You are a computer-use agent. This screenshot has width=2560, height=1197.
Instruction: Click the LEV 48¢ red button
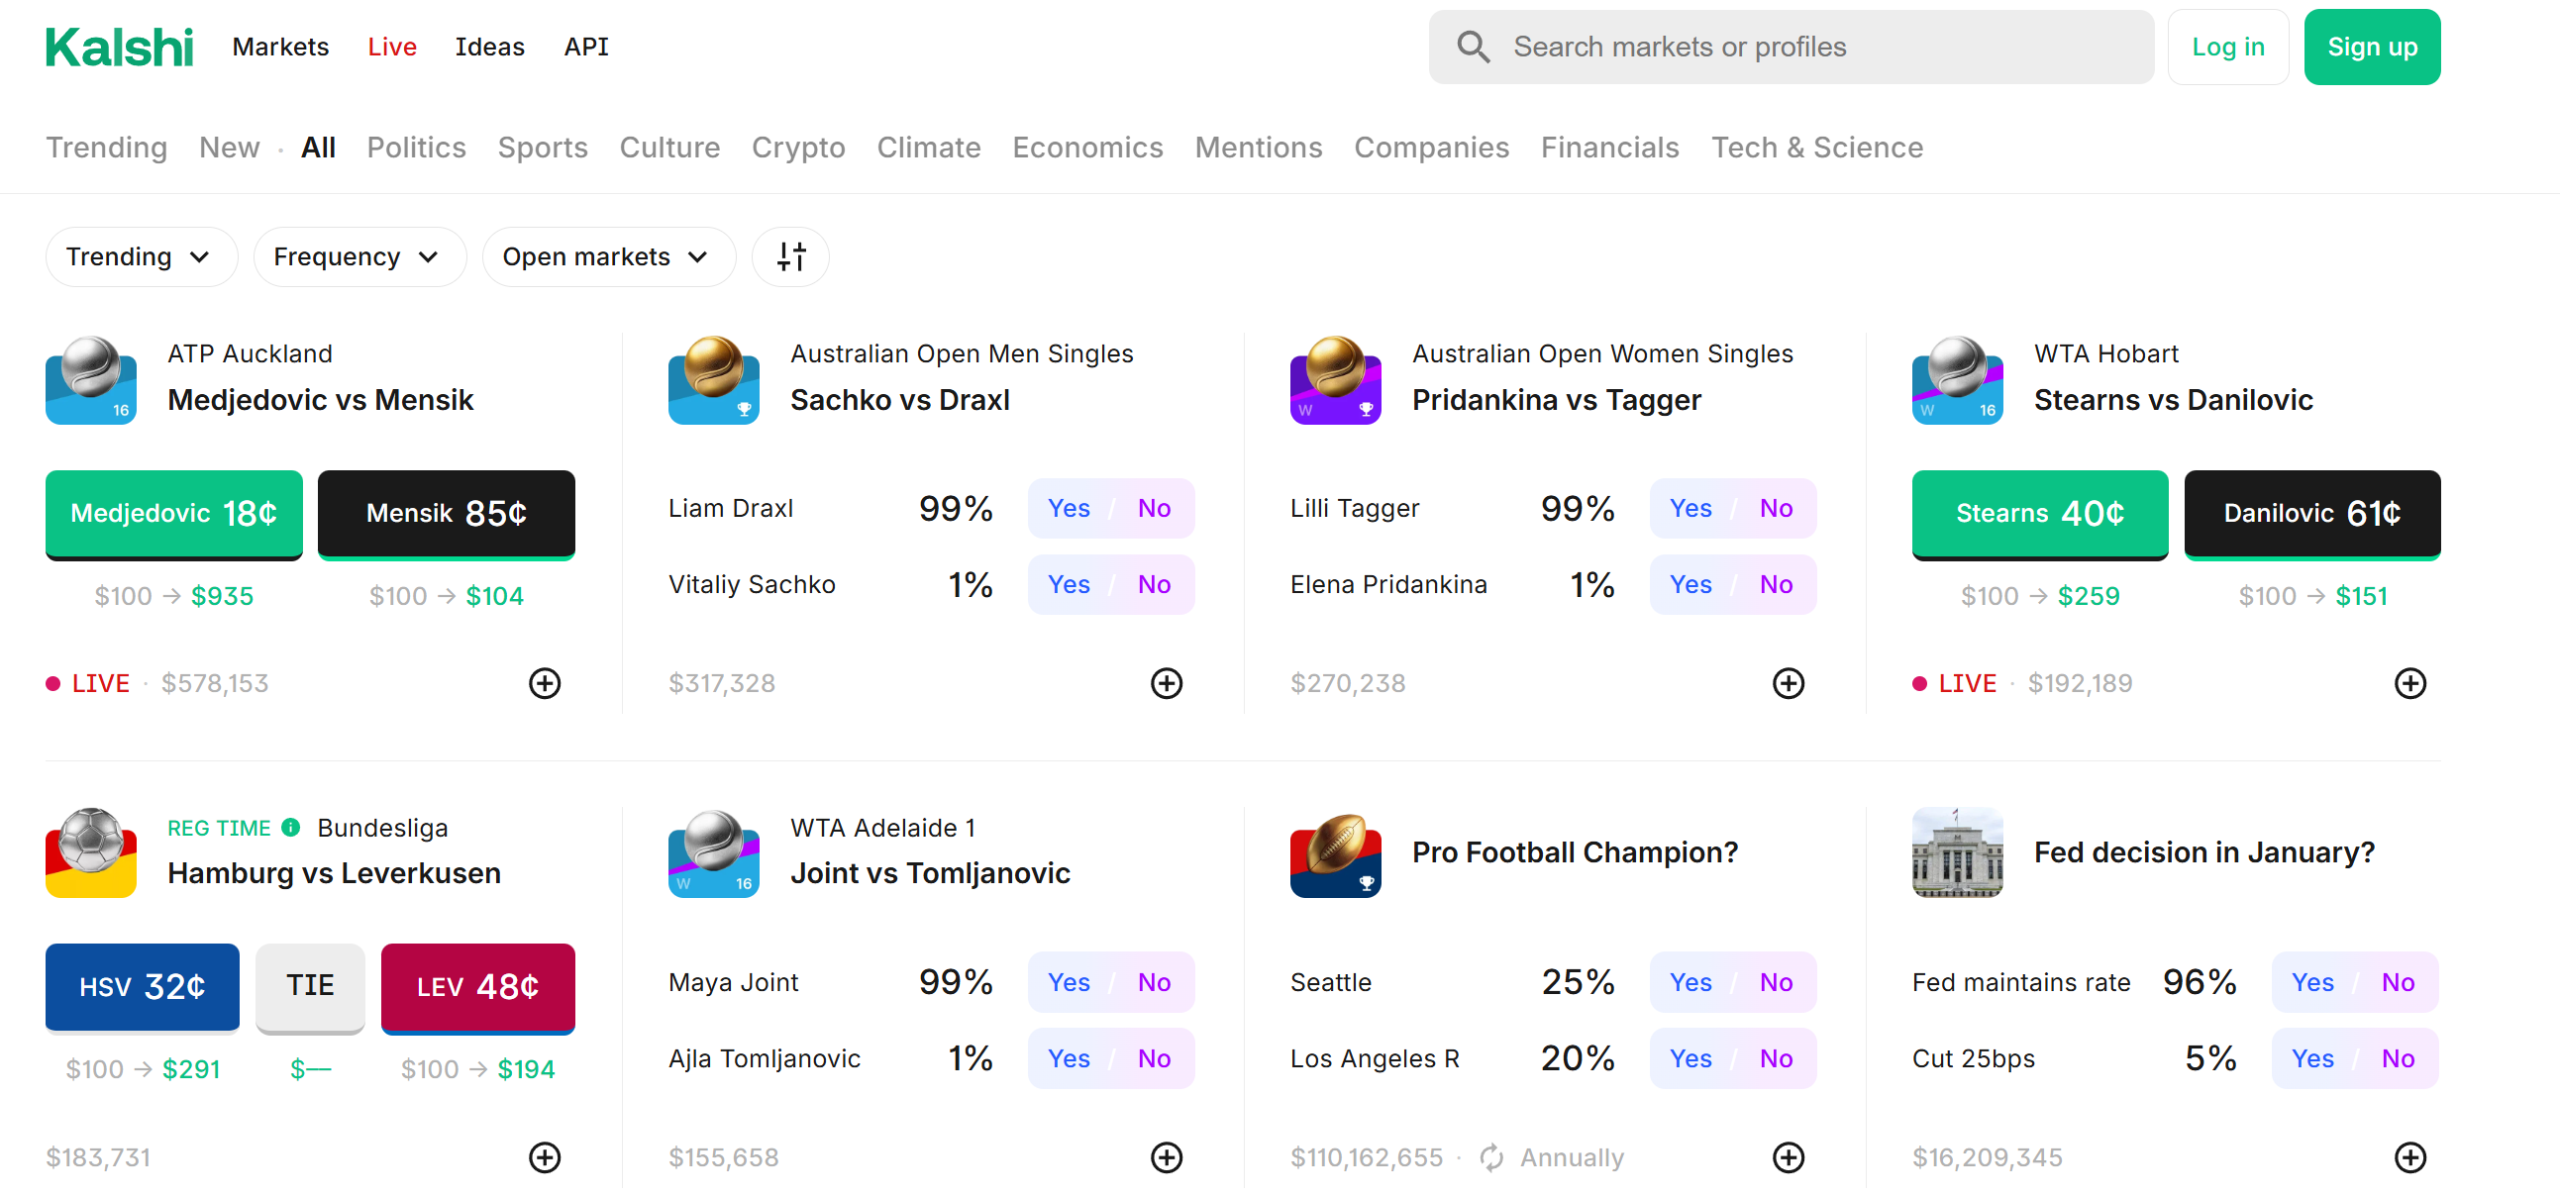477,988
